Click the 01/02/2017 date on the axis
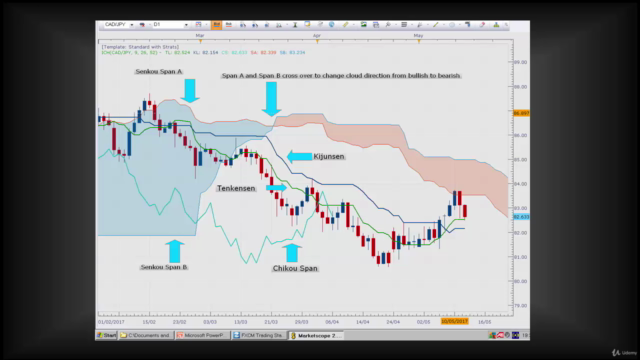Image resolution: width=640 pixels, height=360 pixels. [111, 322]
